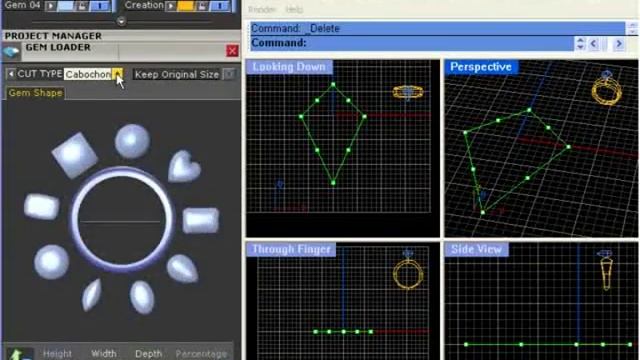The width and height of the screenshot is (640, 360).
Task: Select the round cabochon shape at the top
Action: [x=132, y=141]
